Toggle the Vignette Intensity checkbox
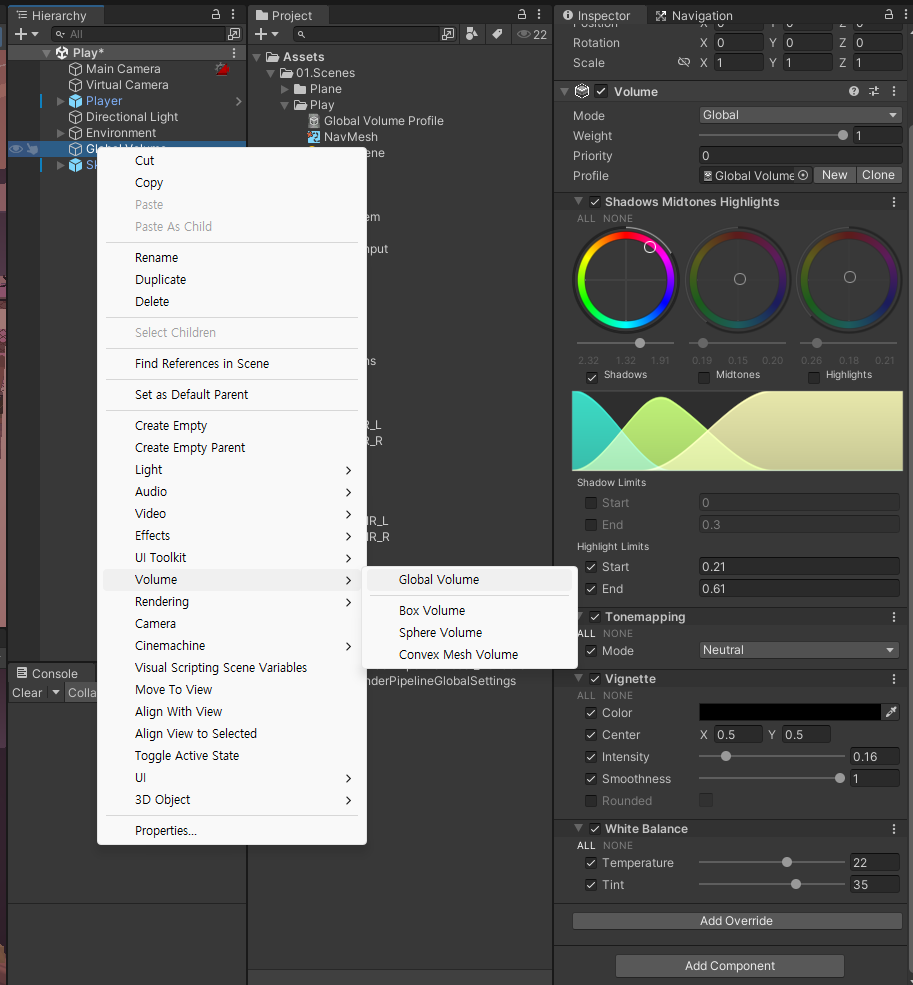 coord(591,756)
